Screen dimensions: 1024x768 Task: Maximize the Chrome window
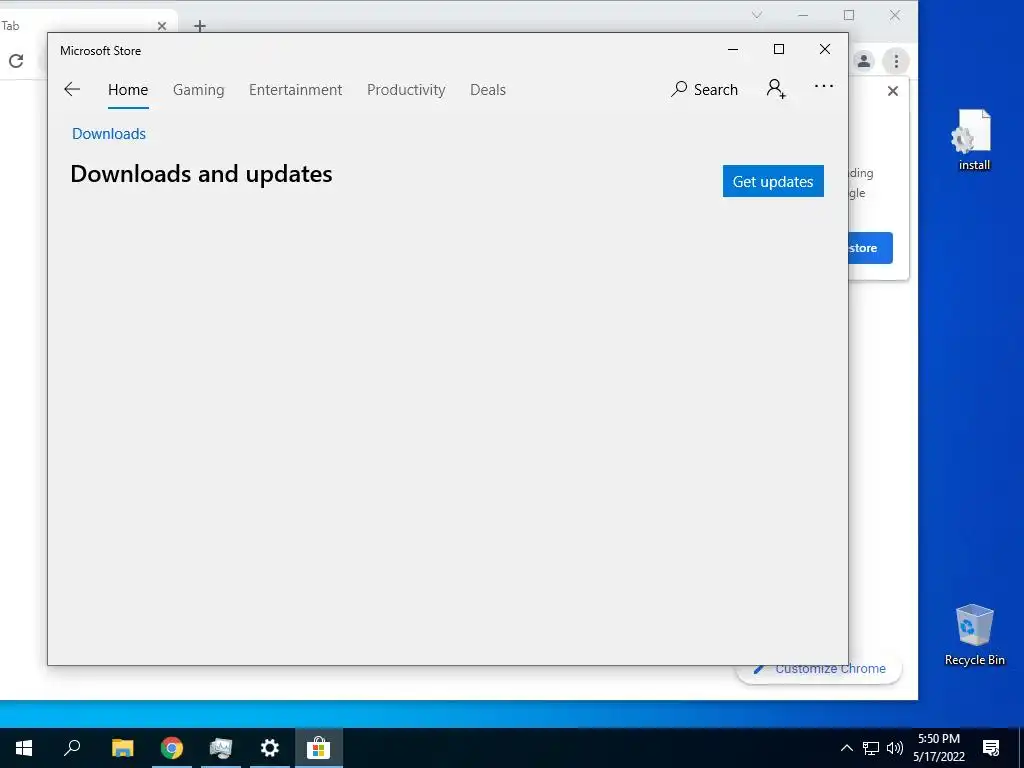849,15
